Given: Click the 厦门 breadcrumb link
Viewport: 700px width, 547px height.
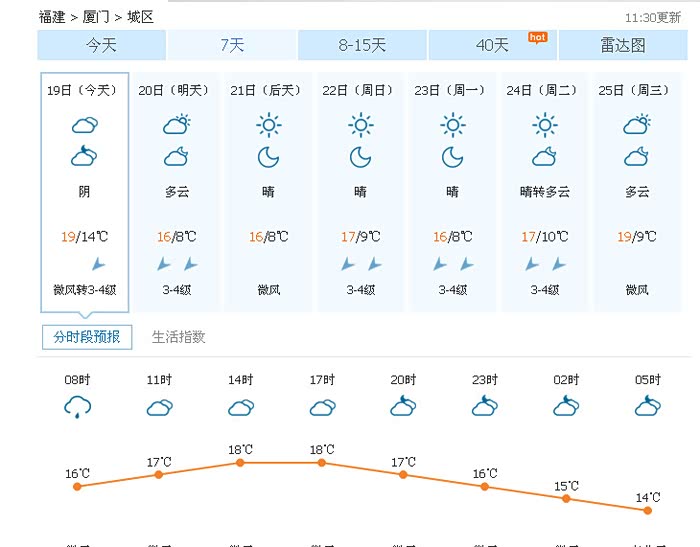Looking at the screenshot, I should 97,17.
